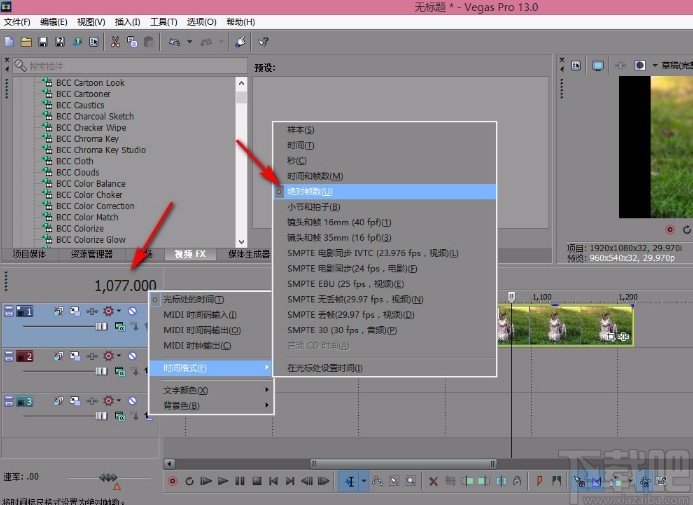
Task: Click the Stop playback button
Action: [x=257, y=481]
